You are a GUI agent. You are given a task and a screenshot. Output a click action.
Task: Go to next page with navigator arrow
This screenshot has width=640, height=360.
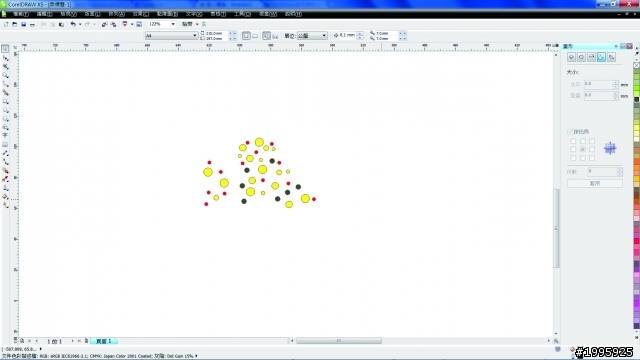pyautogui.click(x=73, y=341)
